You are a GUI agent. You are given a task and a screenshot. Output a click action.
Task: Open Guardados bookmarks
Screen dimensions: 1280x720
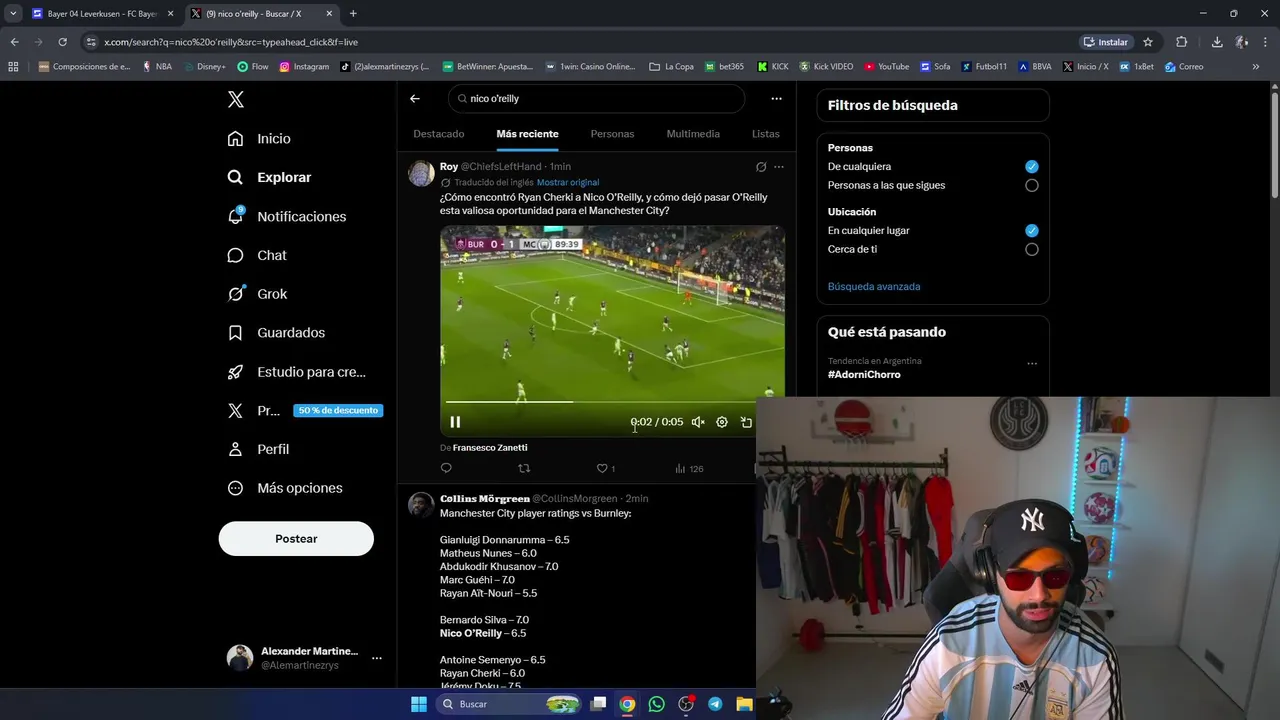tap(276, 333)
